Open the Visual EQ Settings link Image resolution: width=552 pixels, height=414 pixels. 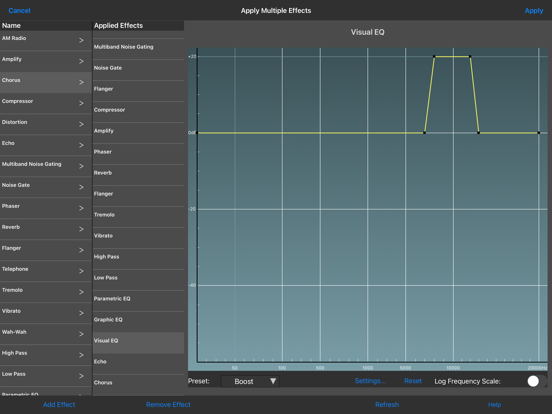(370, 381)
